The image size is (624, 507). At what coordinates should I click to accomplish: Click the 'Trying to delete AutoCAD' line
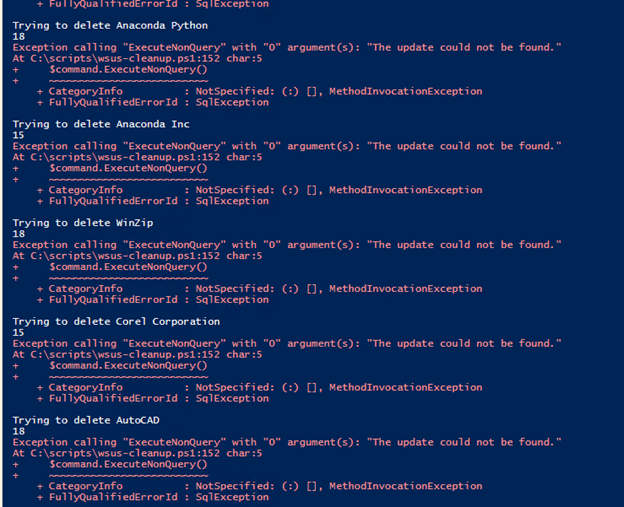(x=86, y=420)
